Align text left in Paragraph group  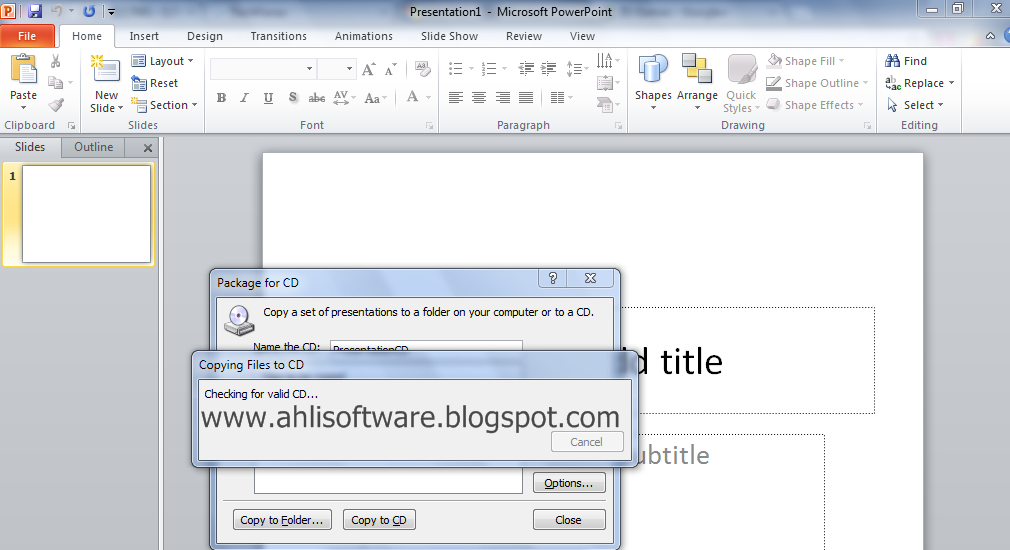pyautogui.click(x=456, y=98)
